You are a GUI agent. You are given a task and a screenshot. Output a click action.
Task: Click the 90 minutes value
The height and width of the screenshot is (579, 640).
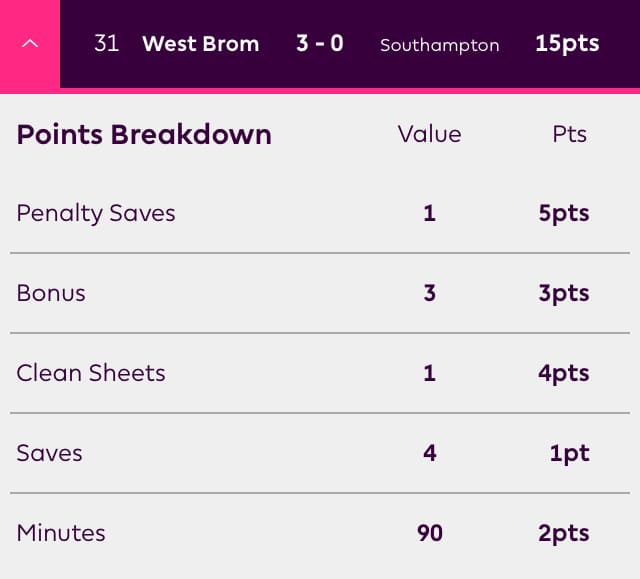tap(430, 533)
